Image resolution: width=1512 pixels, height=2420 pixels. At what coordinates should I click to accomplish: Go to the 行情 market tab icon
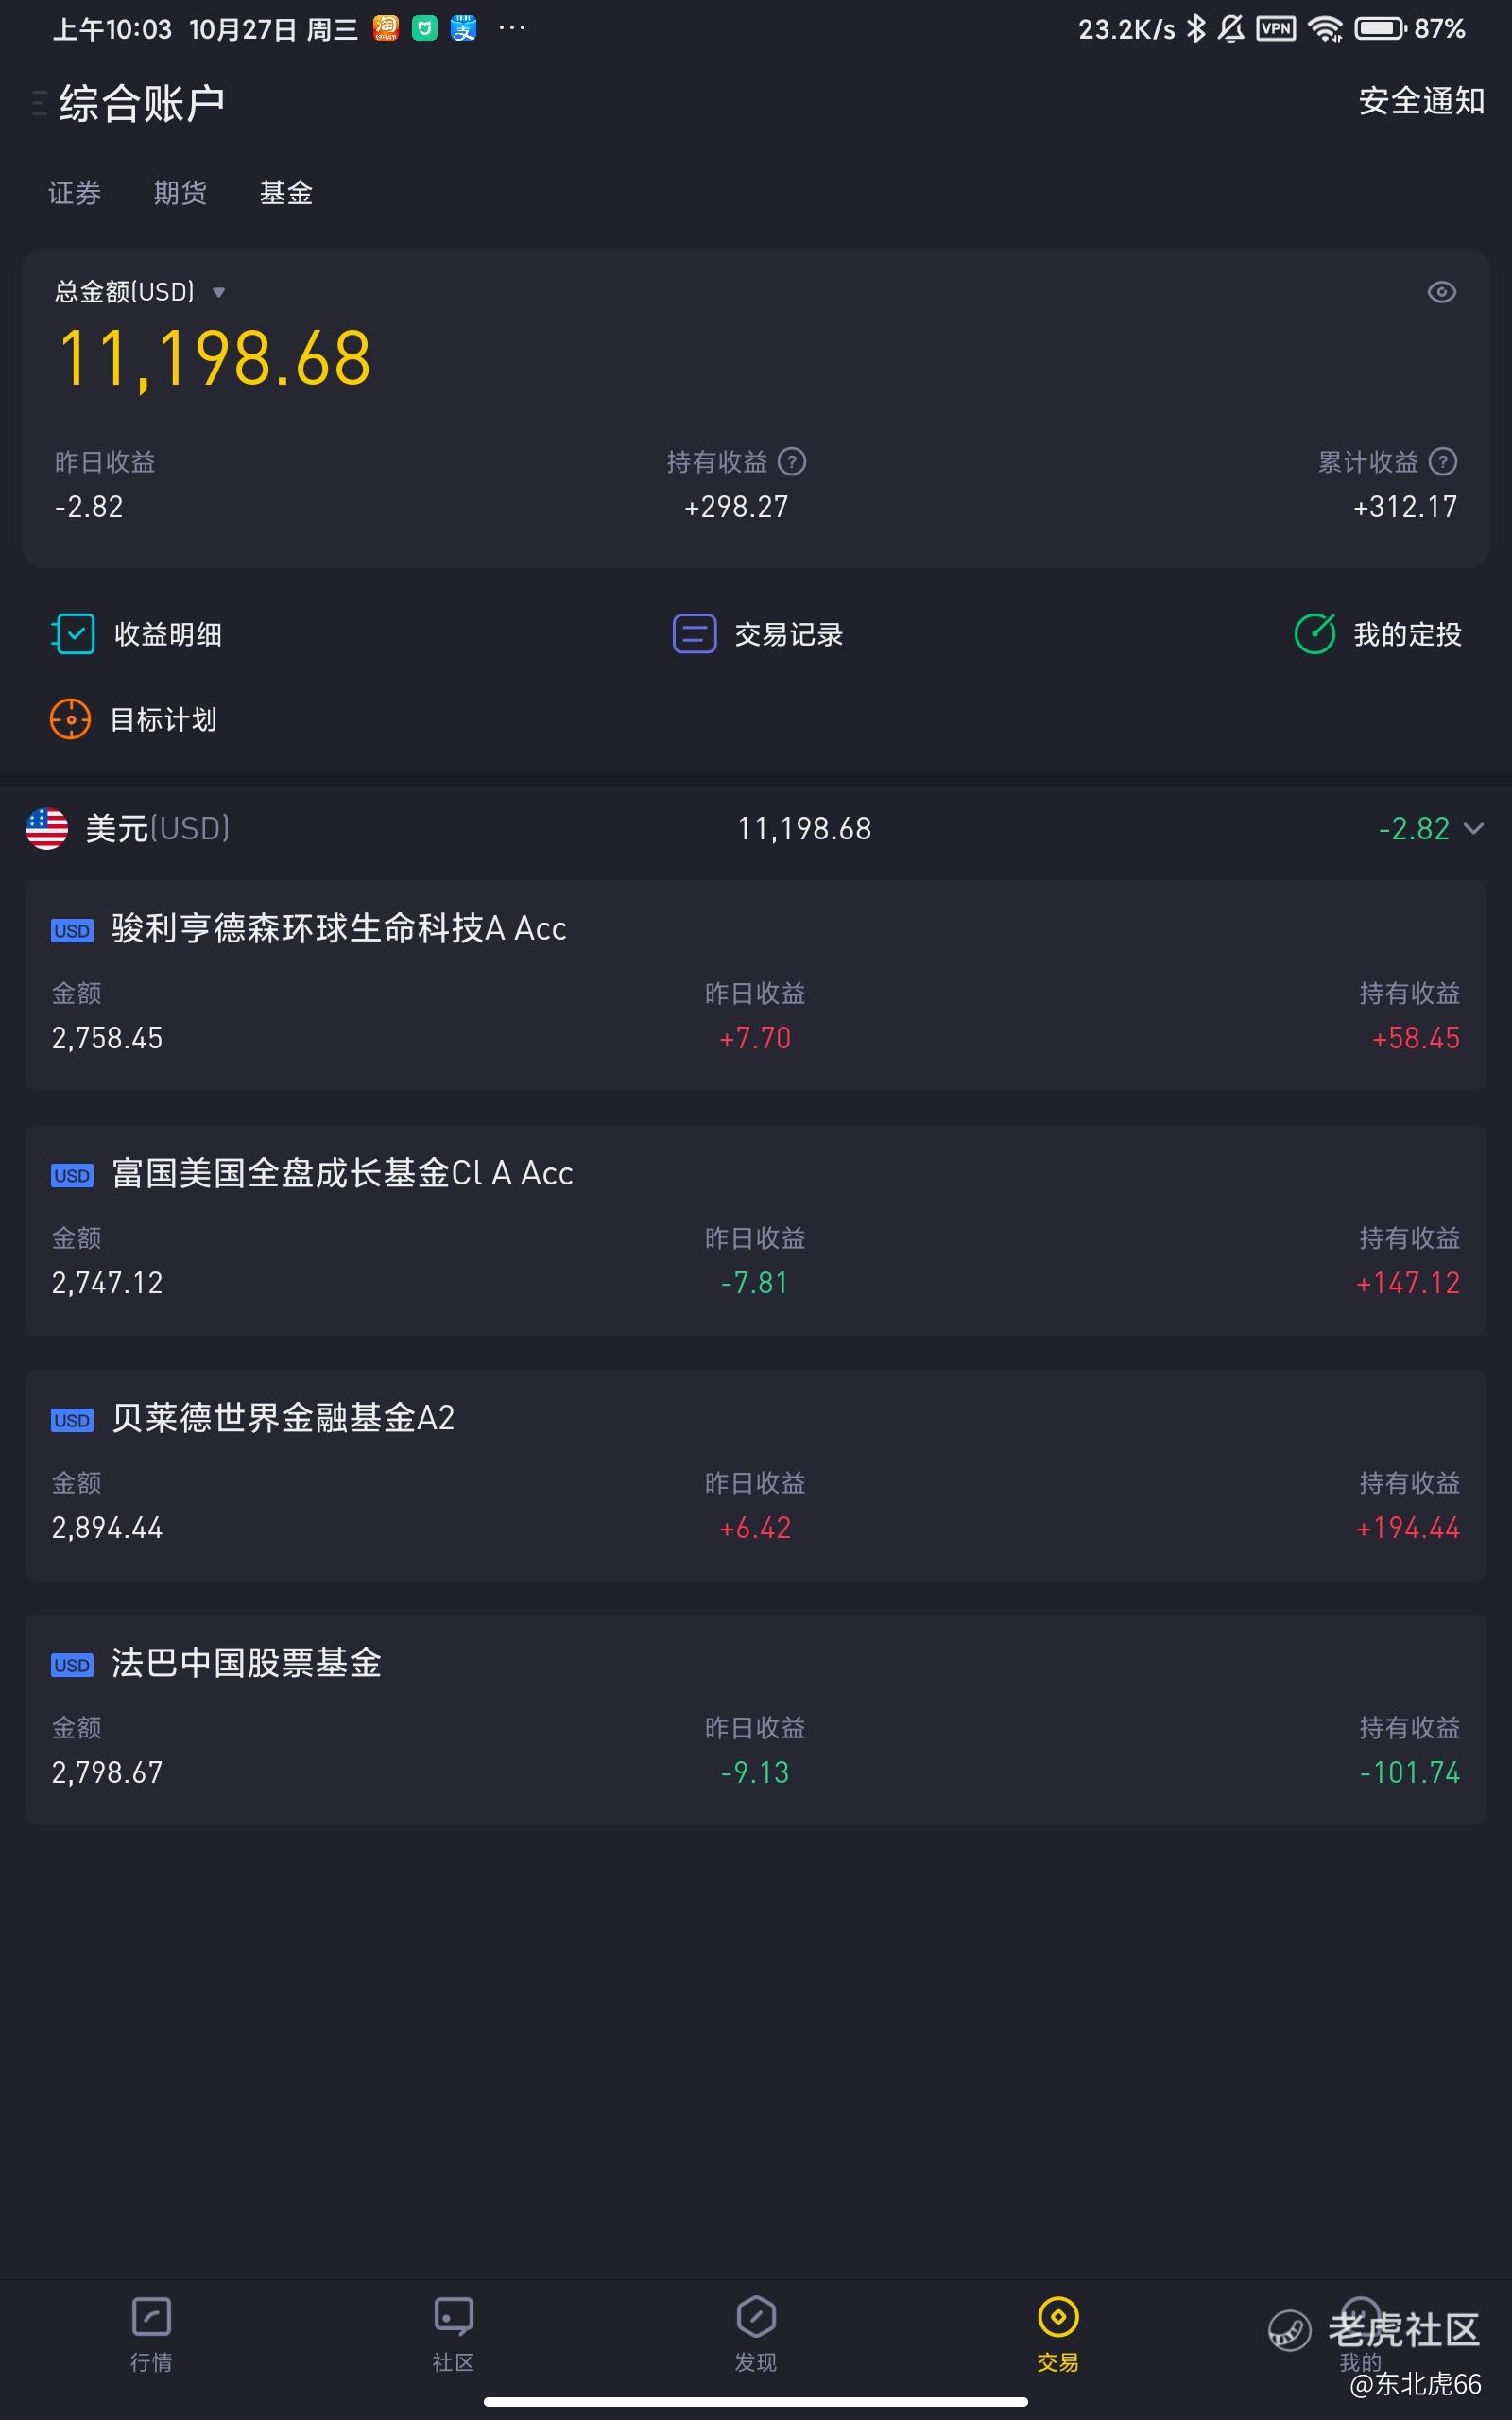pos(151,2316)
